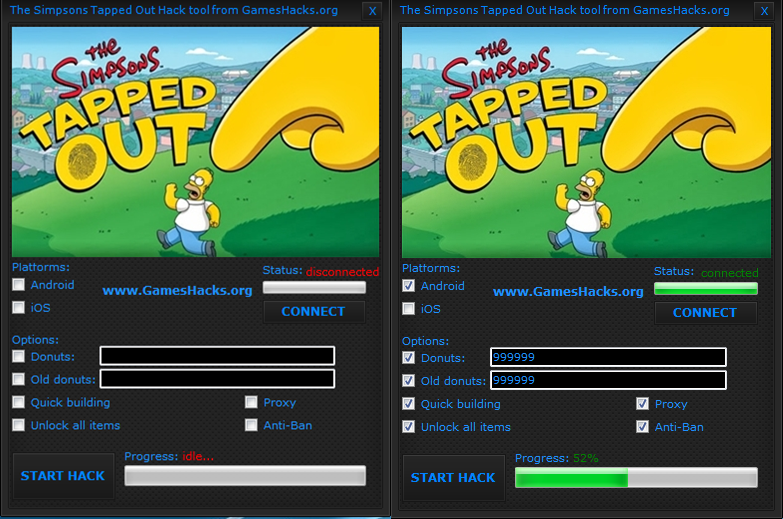Uncheck Anti-Ban in the connected window
Viewport: 783px width, 519px height.
coord(642,427)
